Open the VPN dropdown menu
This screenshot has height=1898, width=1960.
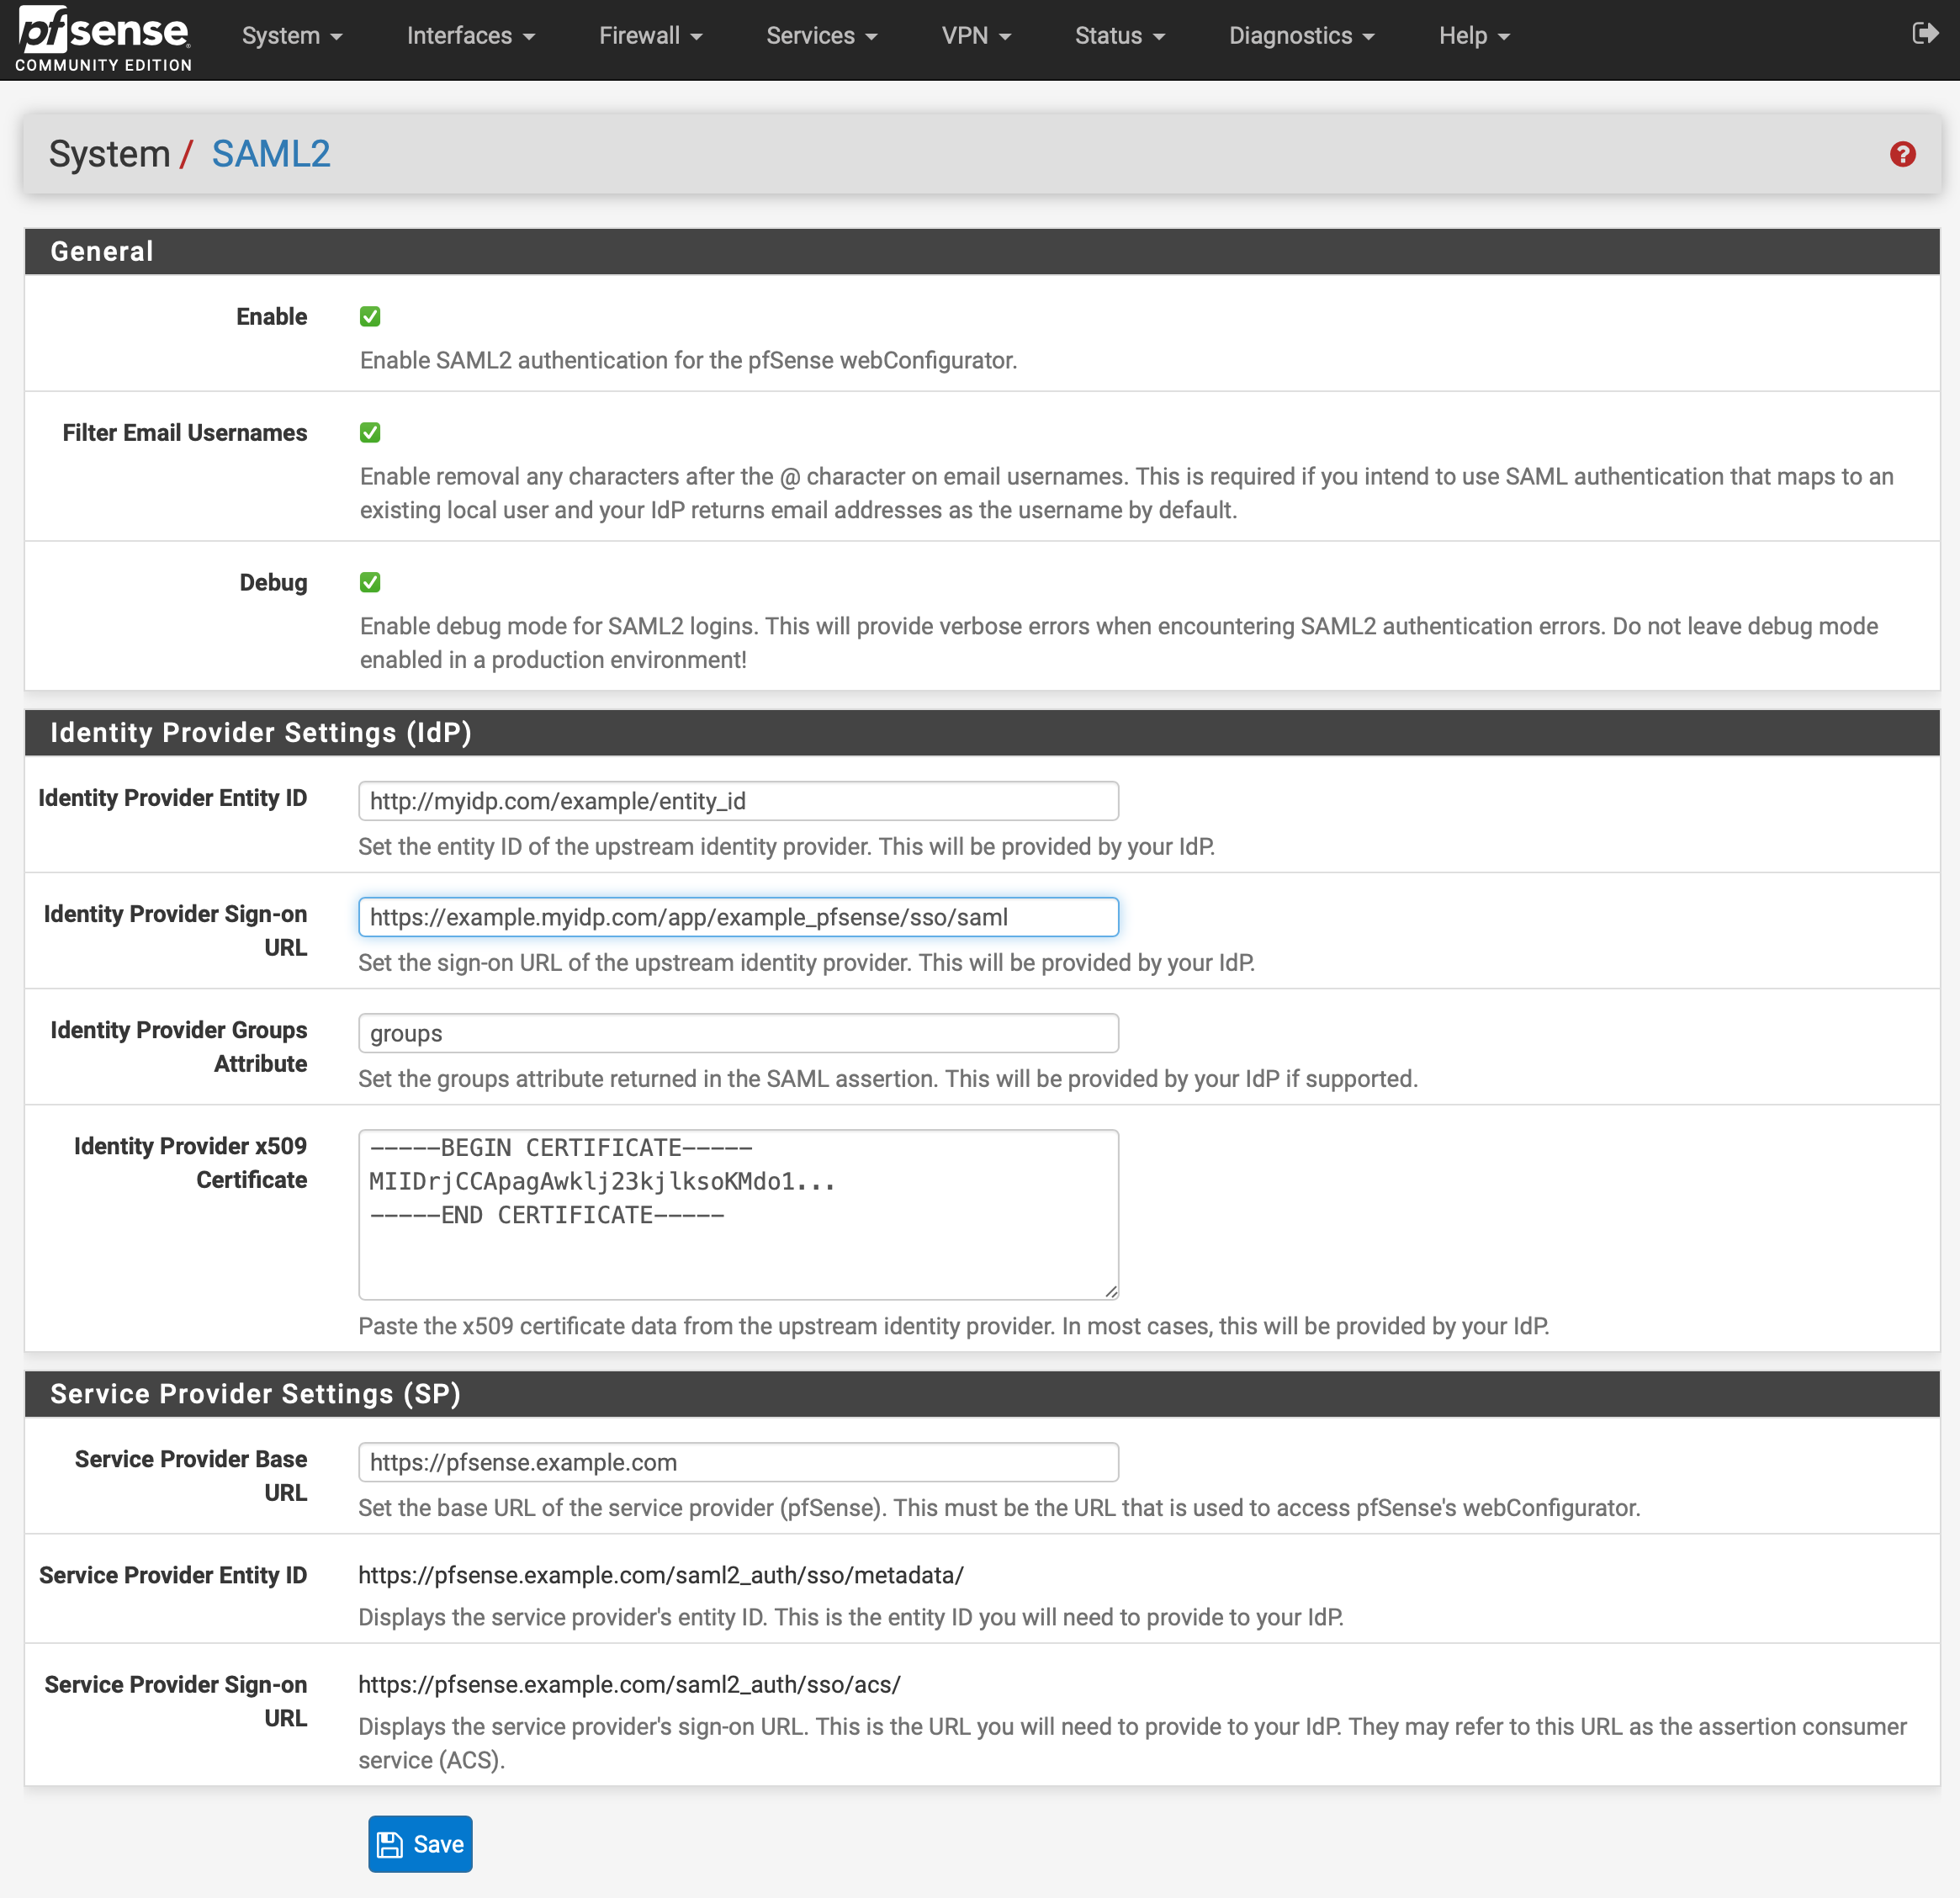pos(977,35)
